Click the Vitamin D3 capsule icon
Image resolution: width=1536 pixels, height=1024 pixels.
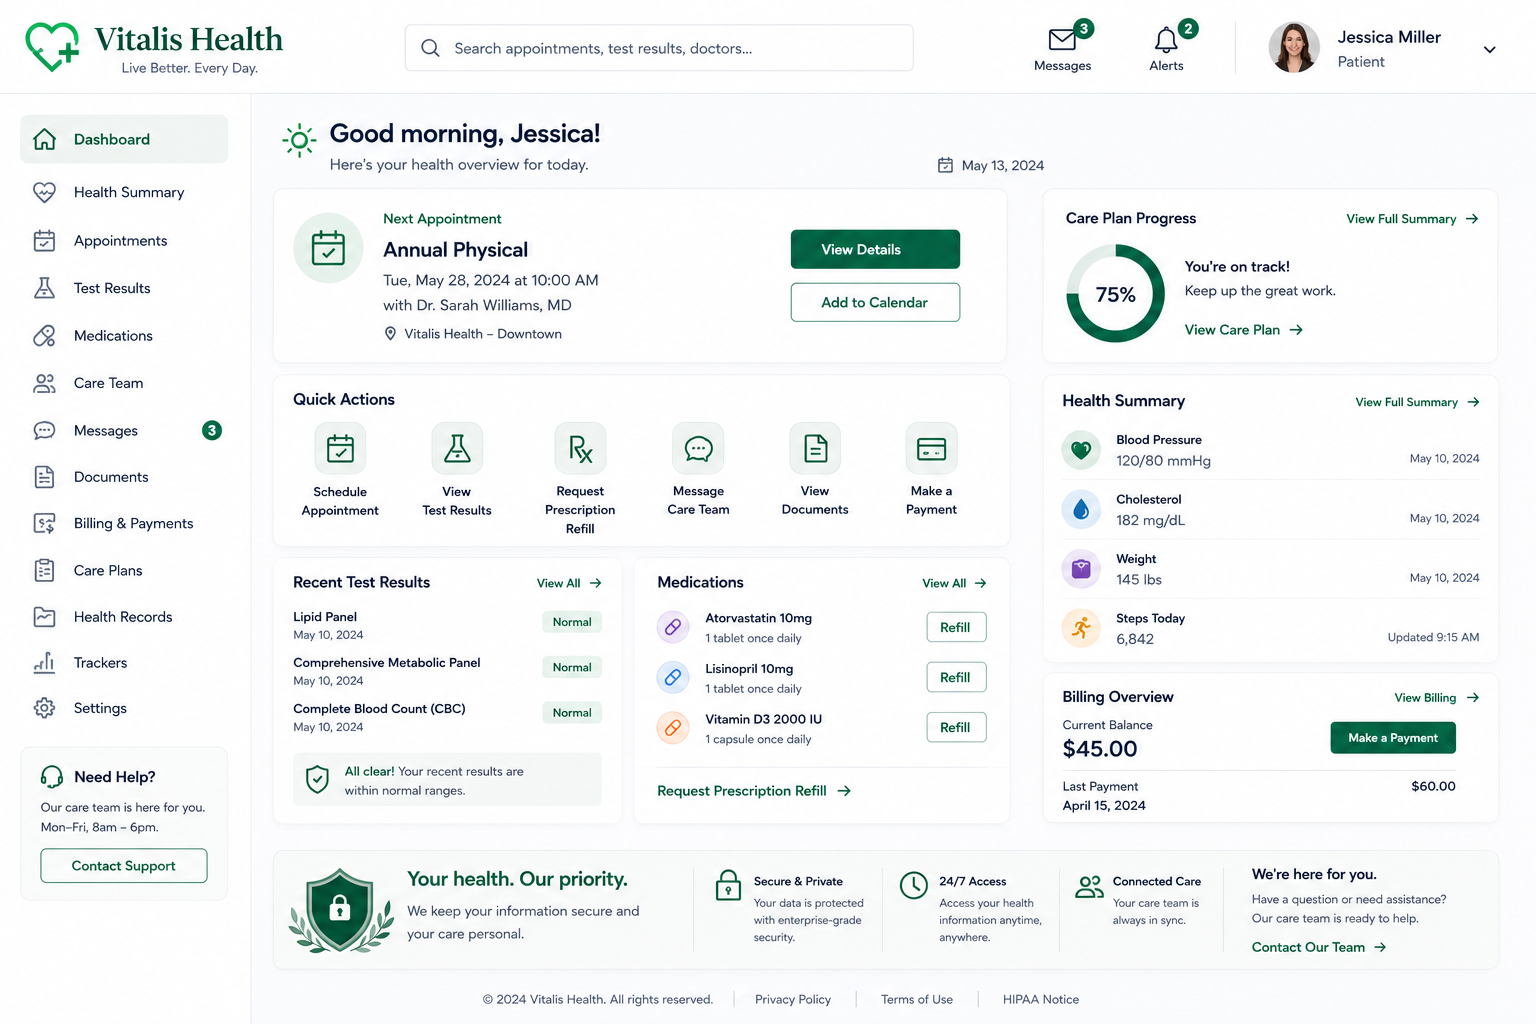tap(673, 728)
